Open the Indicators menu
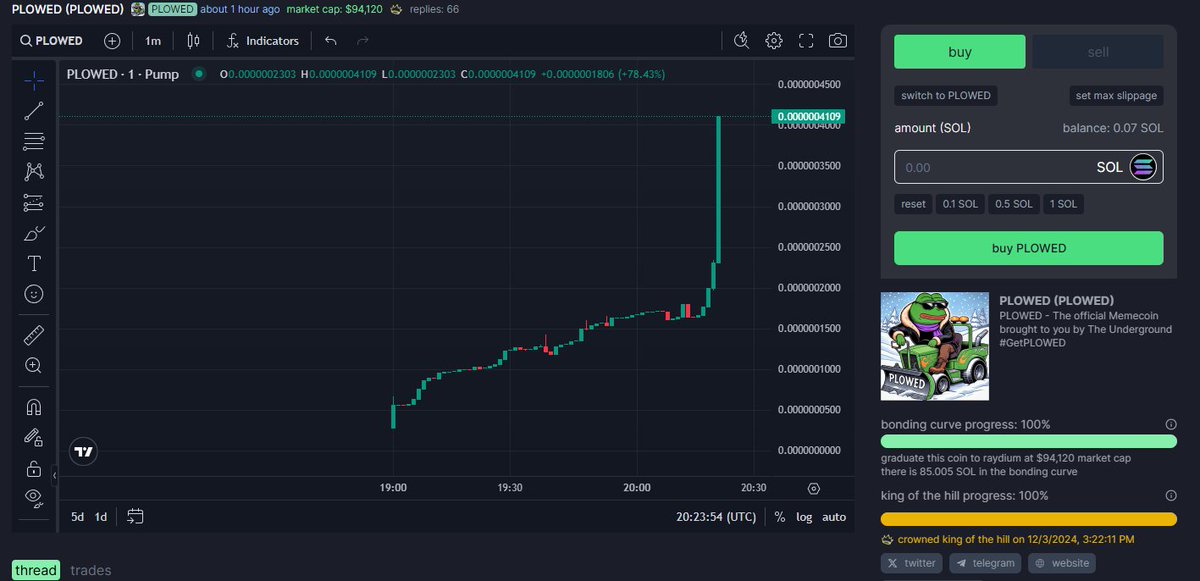The width and height of the screenshot is (1200, 581). click(263, 41)
